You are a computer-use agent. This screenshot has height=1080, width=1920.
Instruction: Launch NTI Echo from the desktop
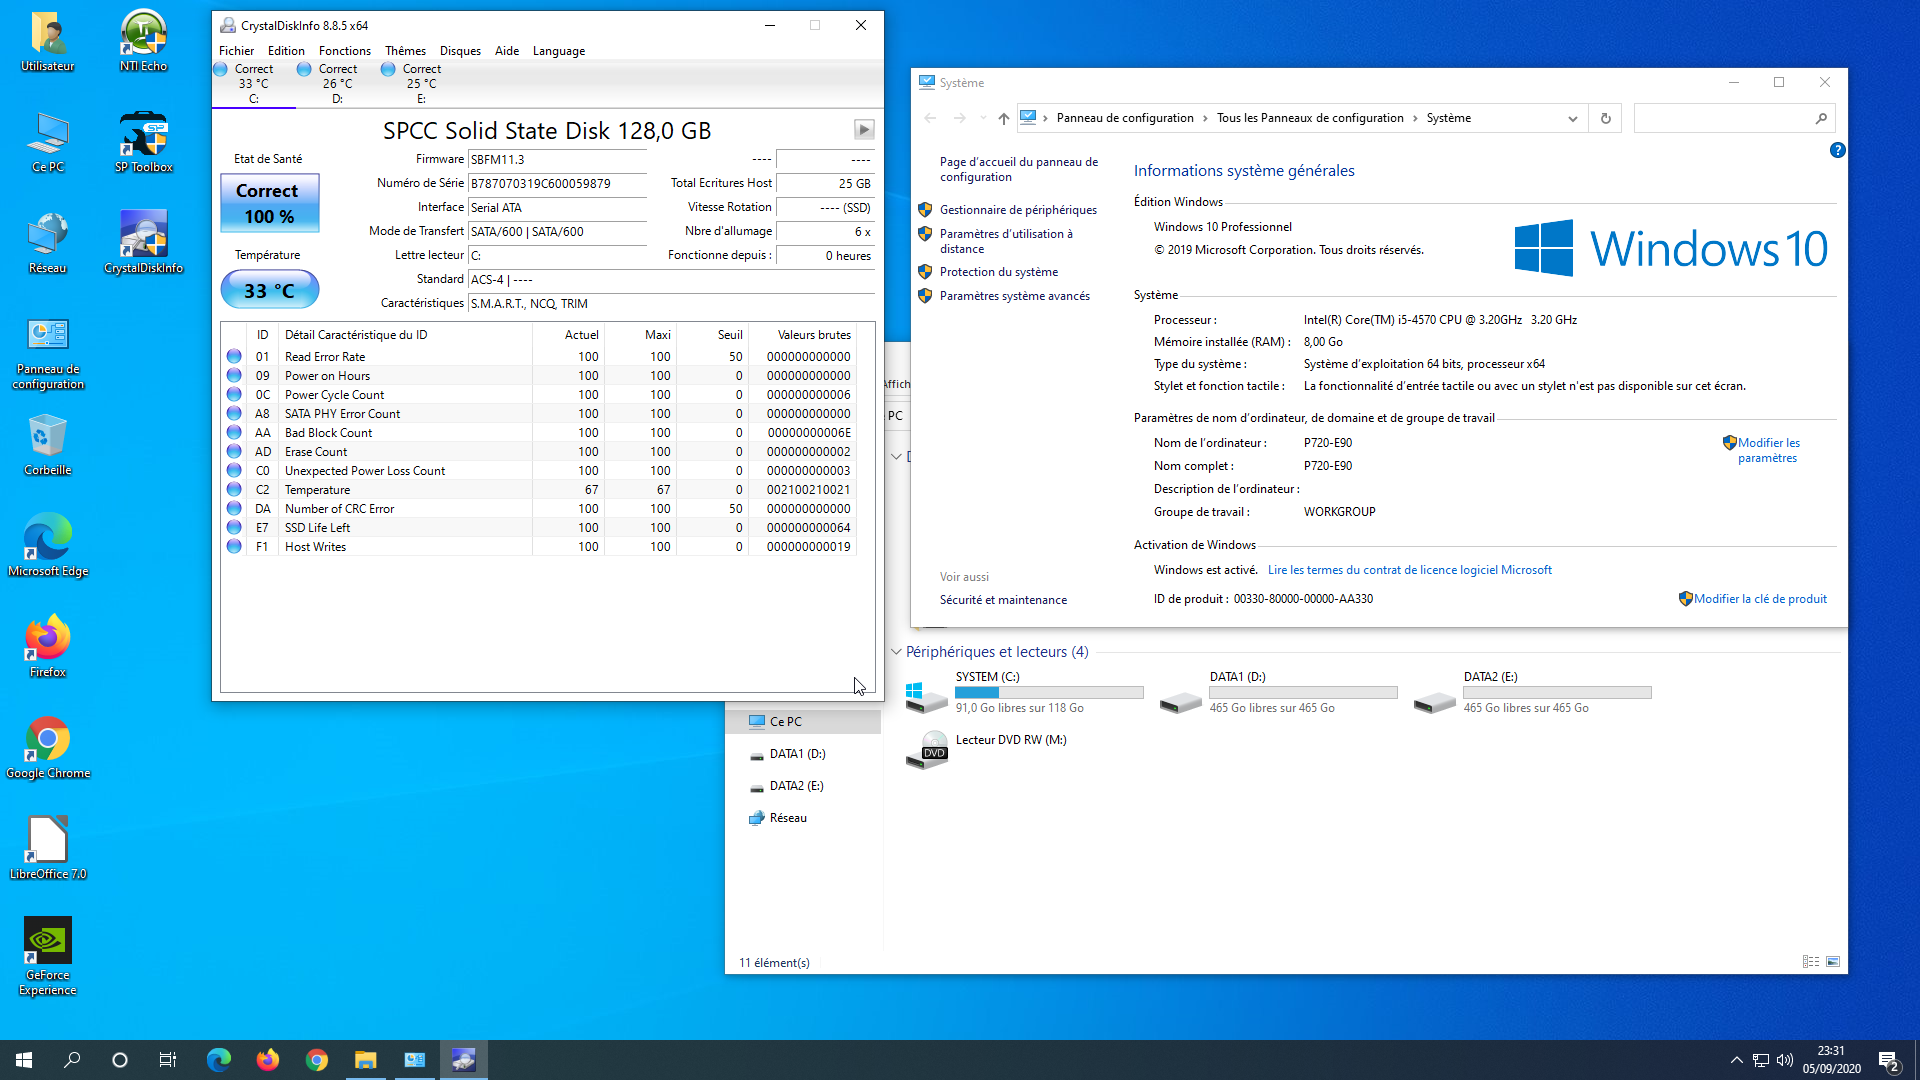[x=143, y=41]
